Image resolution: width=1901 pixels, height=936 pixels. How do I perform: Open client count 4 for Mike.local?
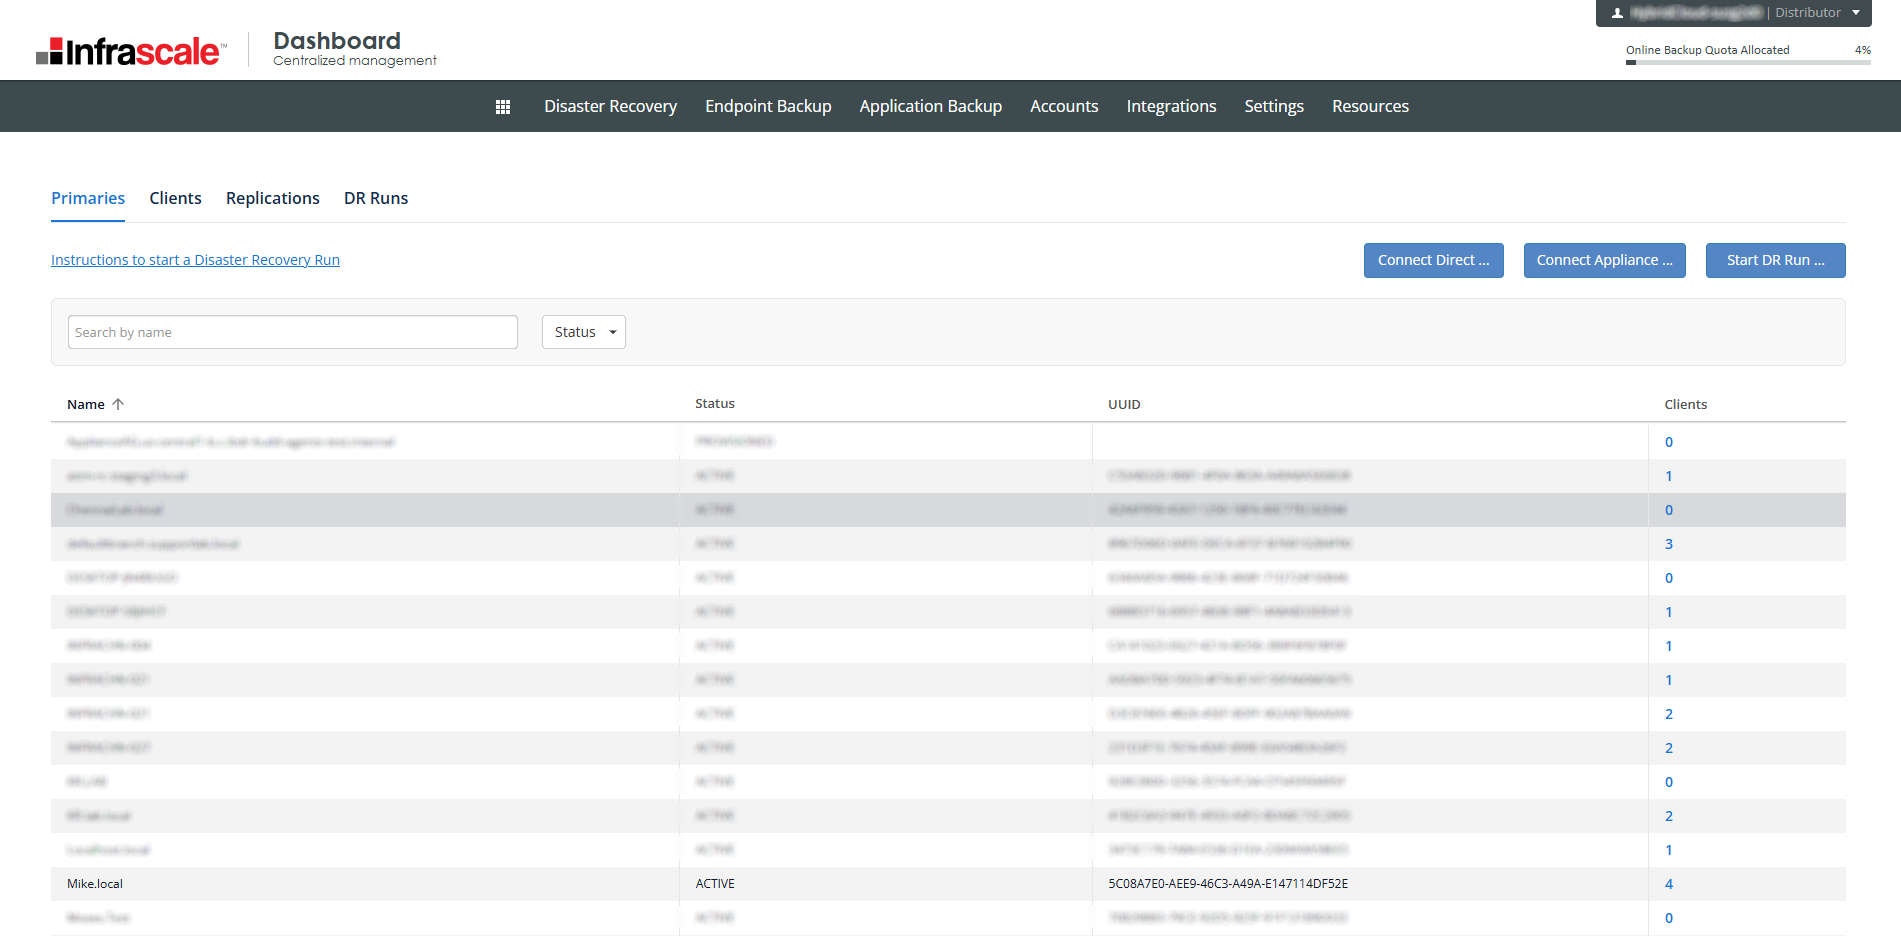coord(1668,884)
